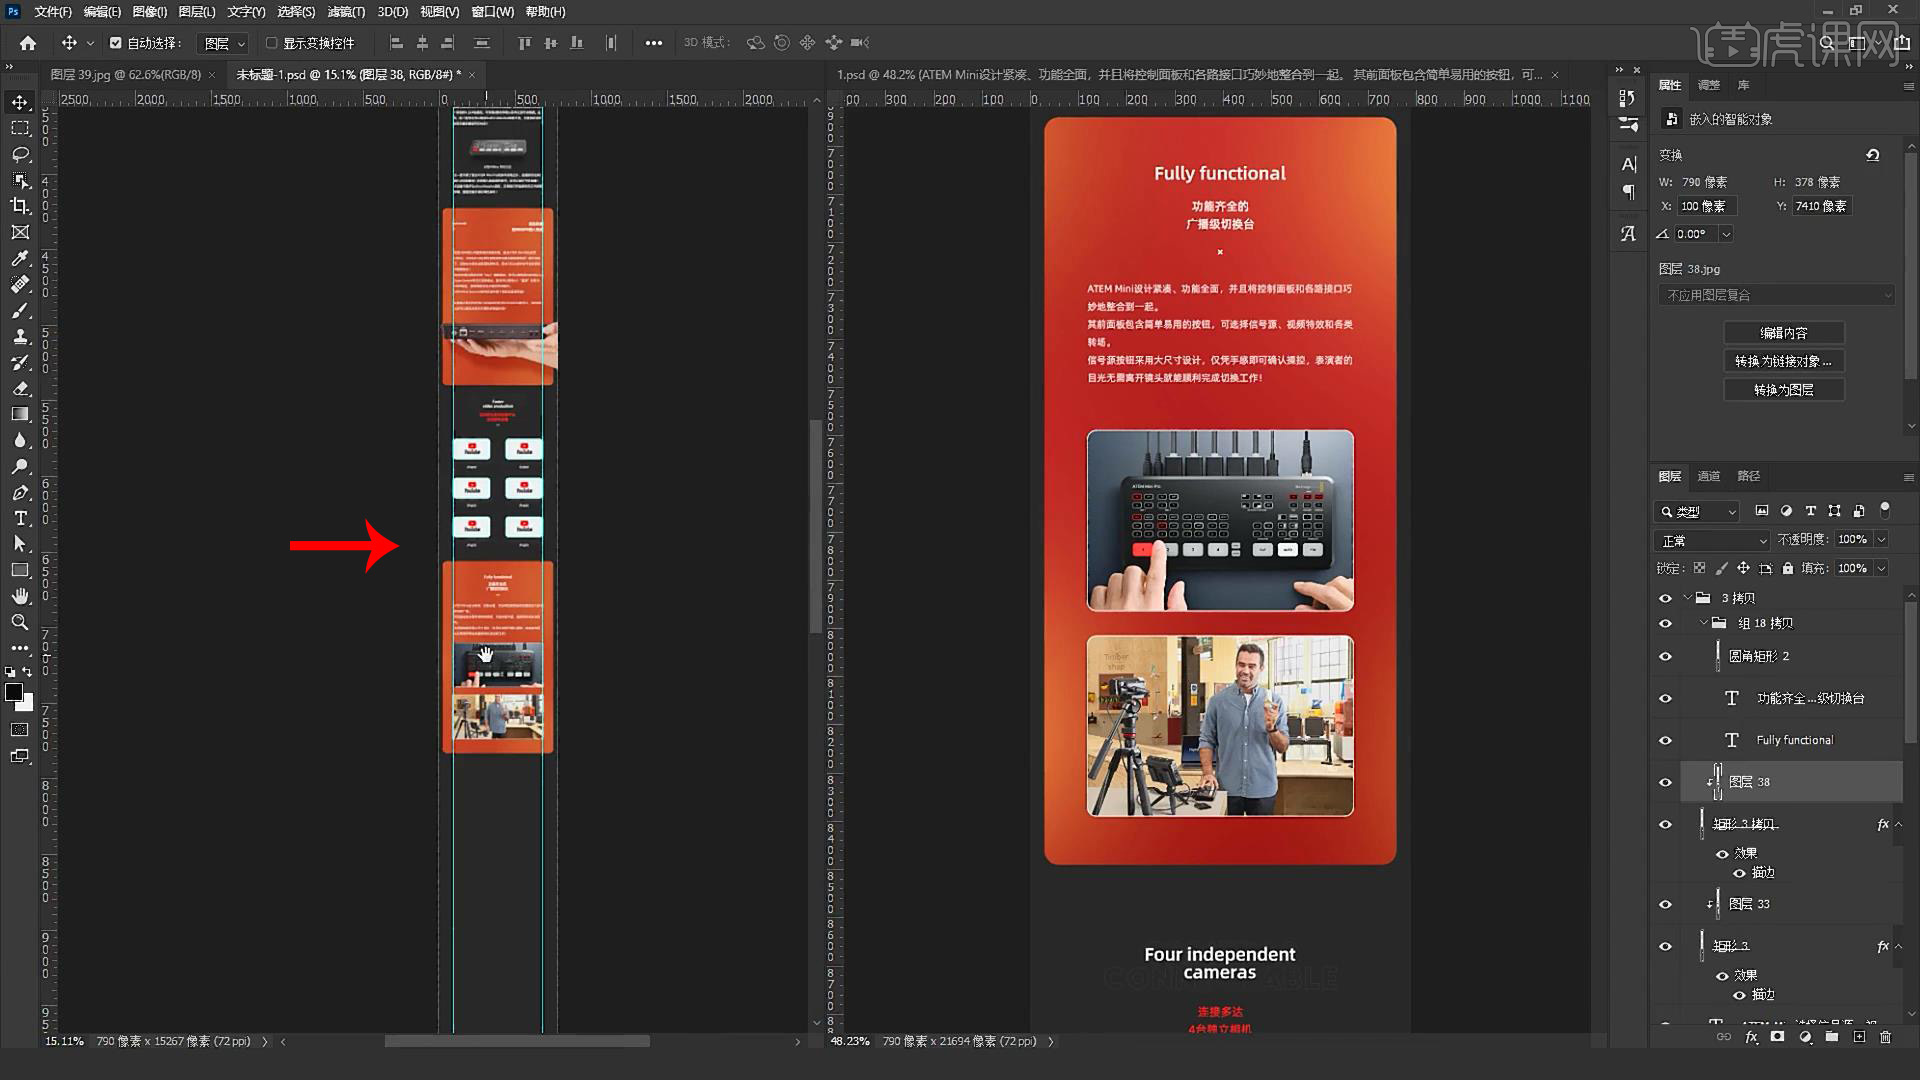Toggle the Auto-Select checkbox
Screen dimensions: 1920x1080
pos(116,43)
